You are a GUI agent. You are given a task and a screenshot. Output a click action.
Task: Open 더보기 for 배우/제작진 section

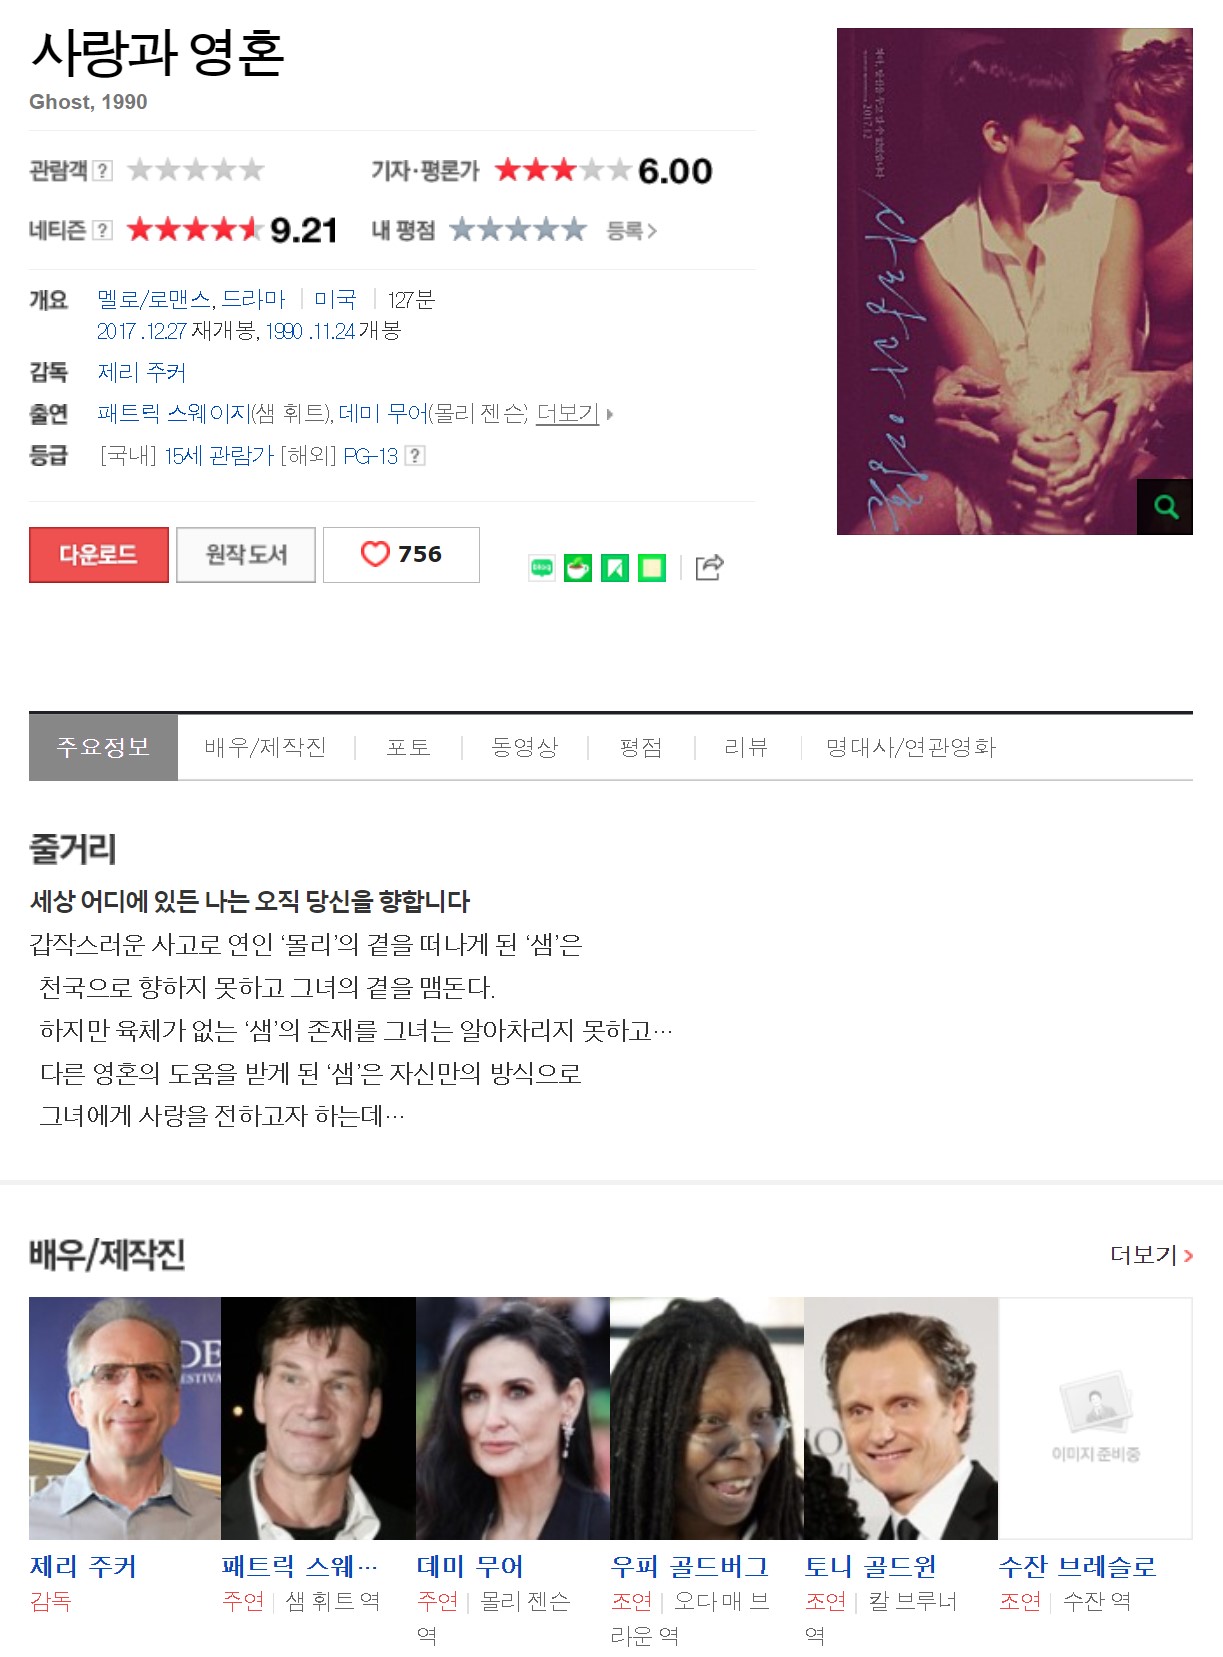(x=1151, y=1254)
